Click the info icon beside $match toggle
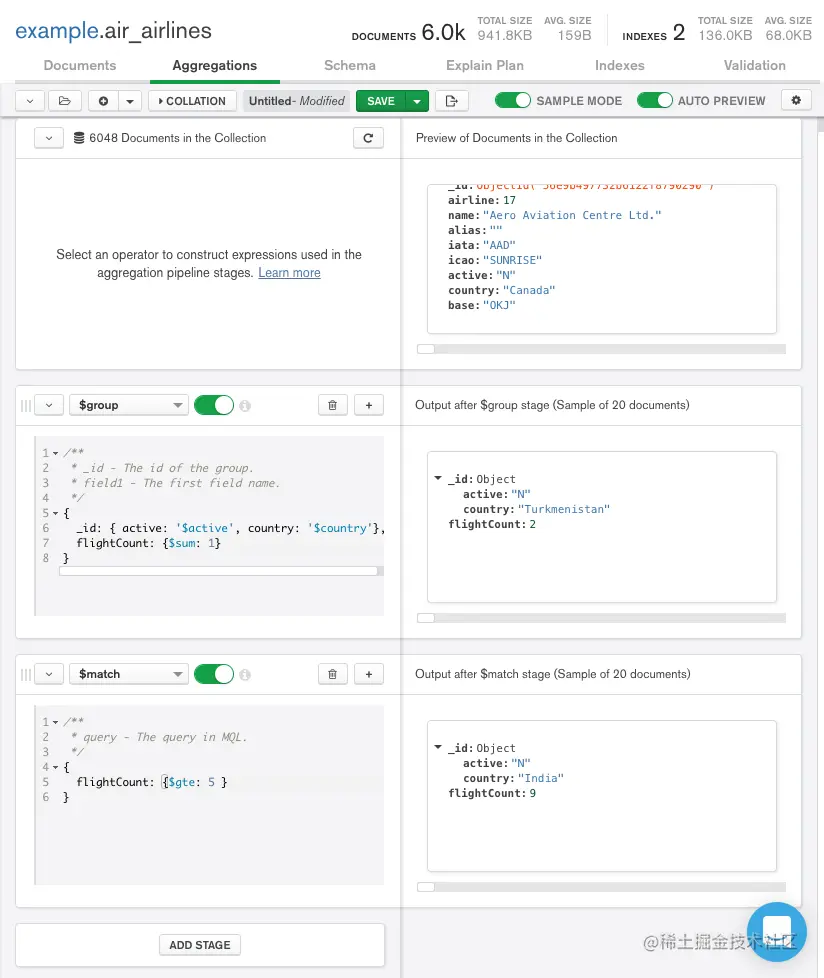This screenshot has height=978, width=824. click(x=245, y=675)
